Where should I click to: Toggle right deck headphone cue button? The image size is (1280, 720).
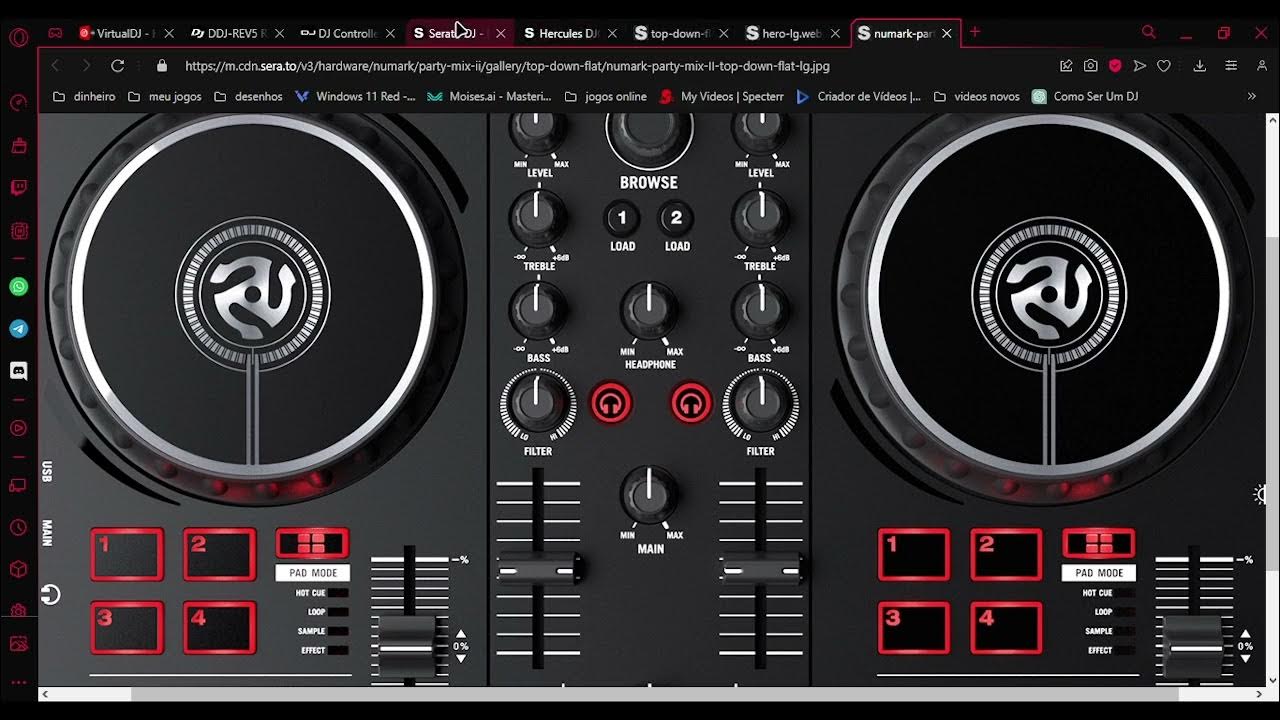coord(690,404)
